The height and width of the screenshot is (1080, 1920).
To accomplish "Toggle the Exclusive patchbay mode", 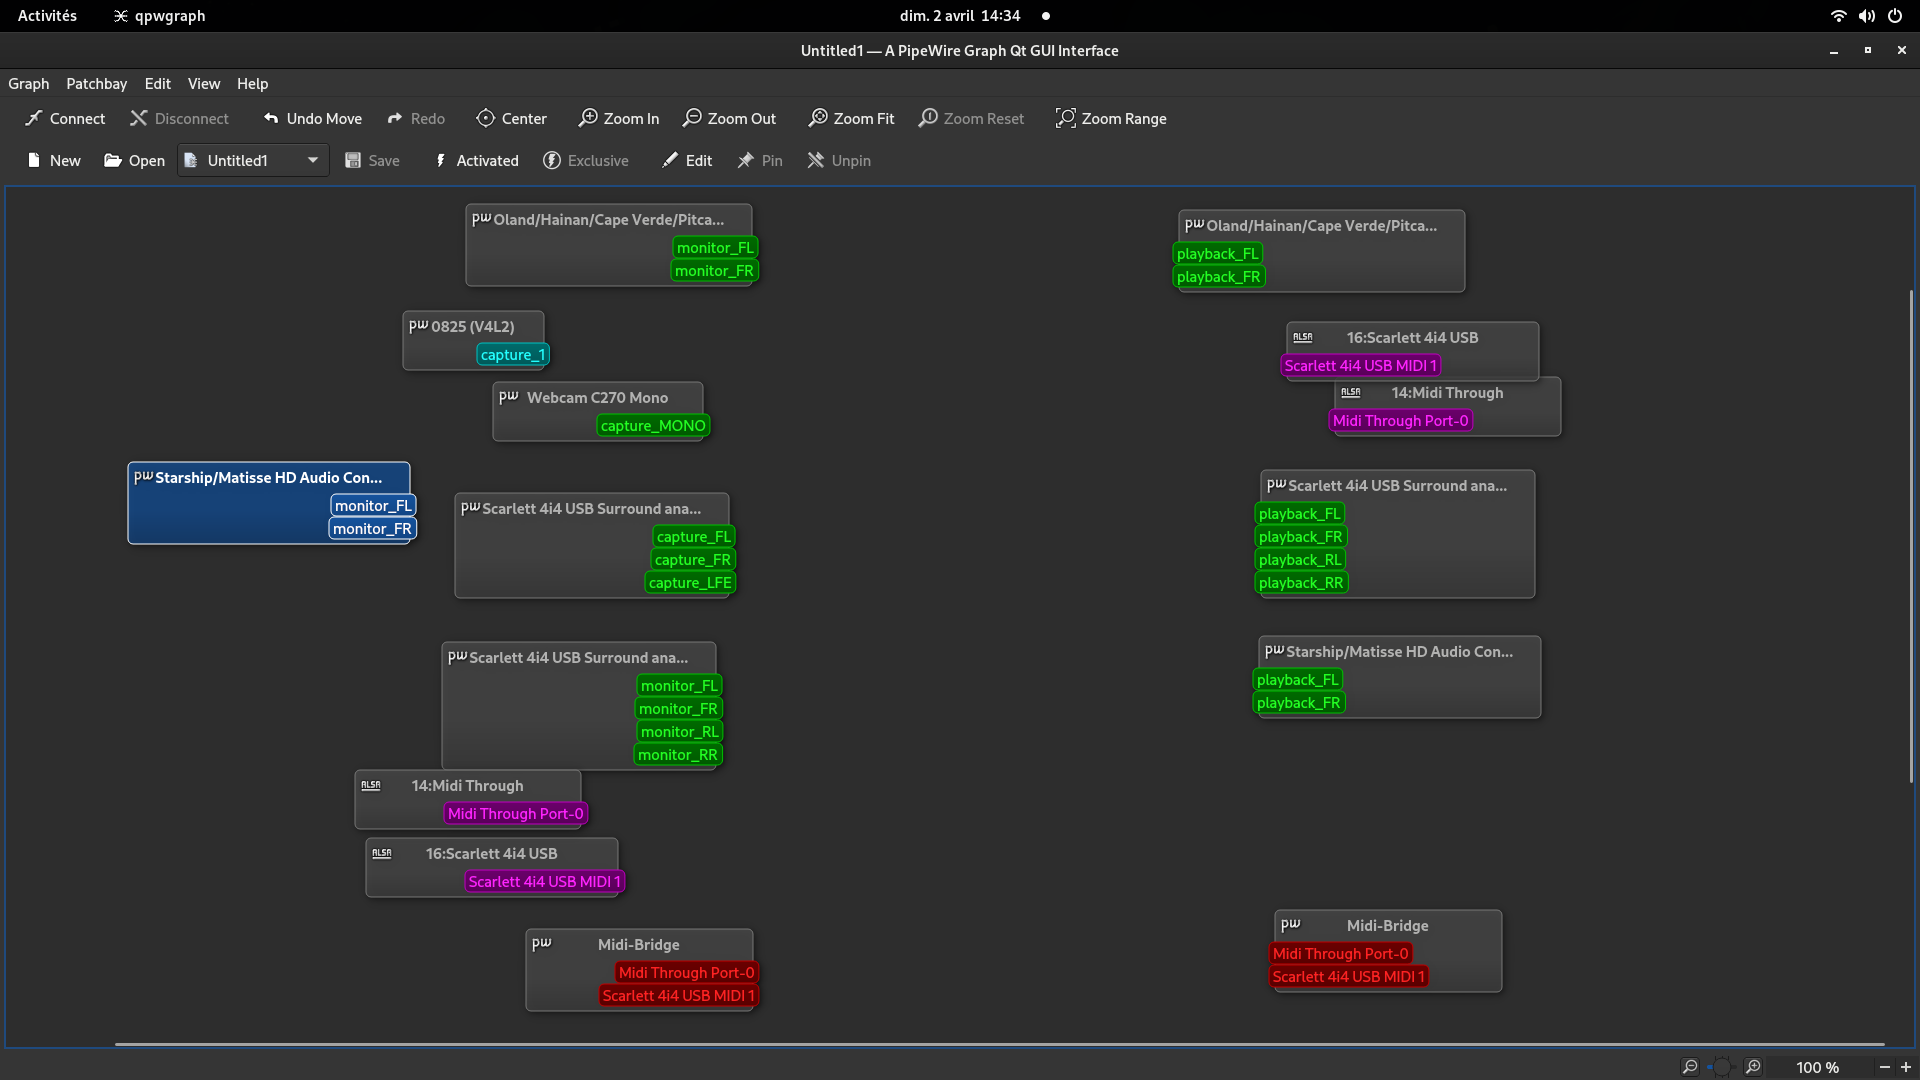I will pyautogui.click(x=585, y=160).
